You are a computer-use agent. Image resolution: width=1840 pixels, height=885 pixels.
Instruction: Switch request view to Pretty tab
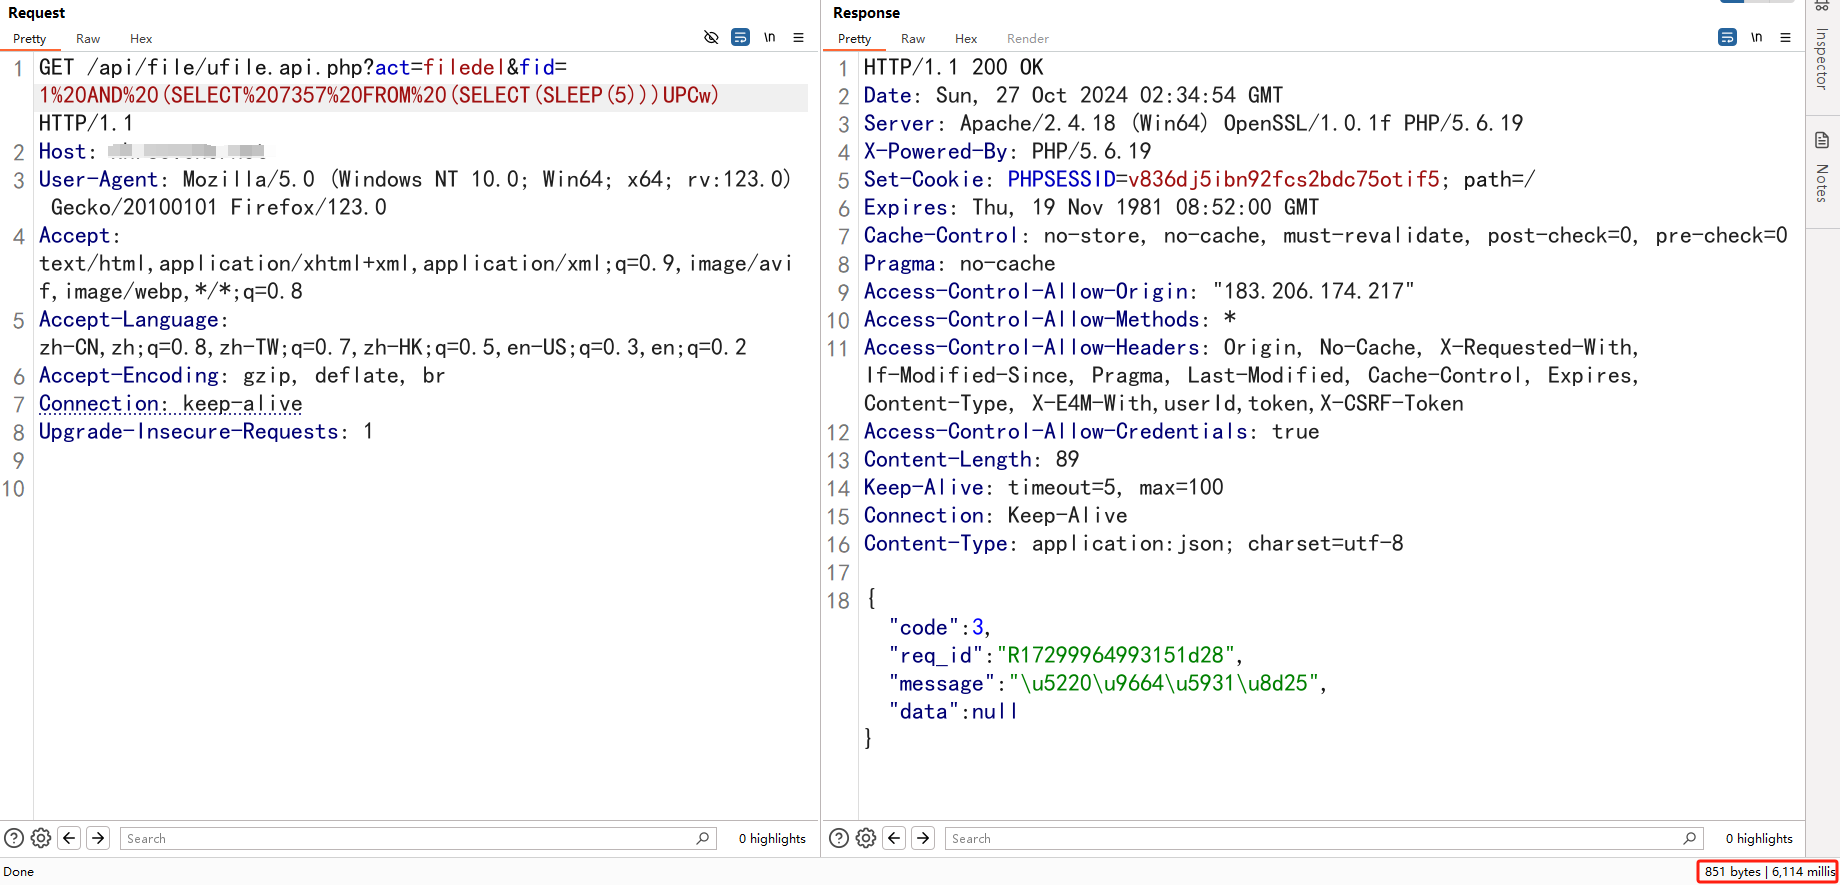[29, 39]
